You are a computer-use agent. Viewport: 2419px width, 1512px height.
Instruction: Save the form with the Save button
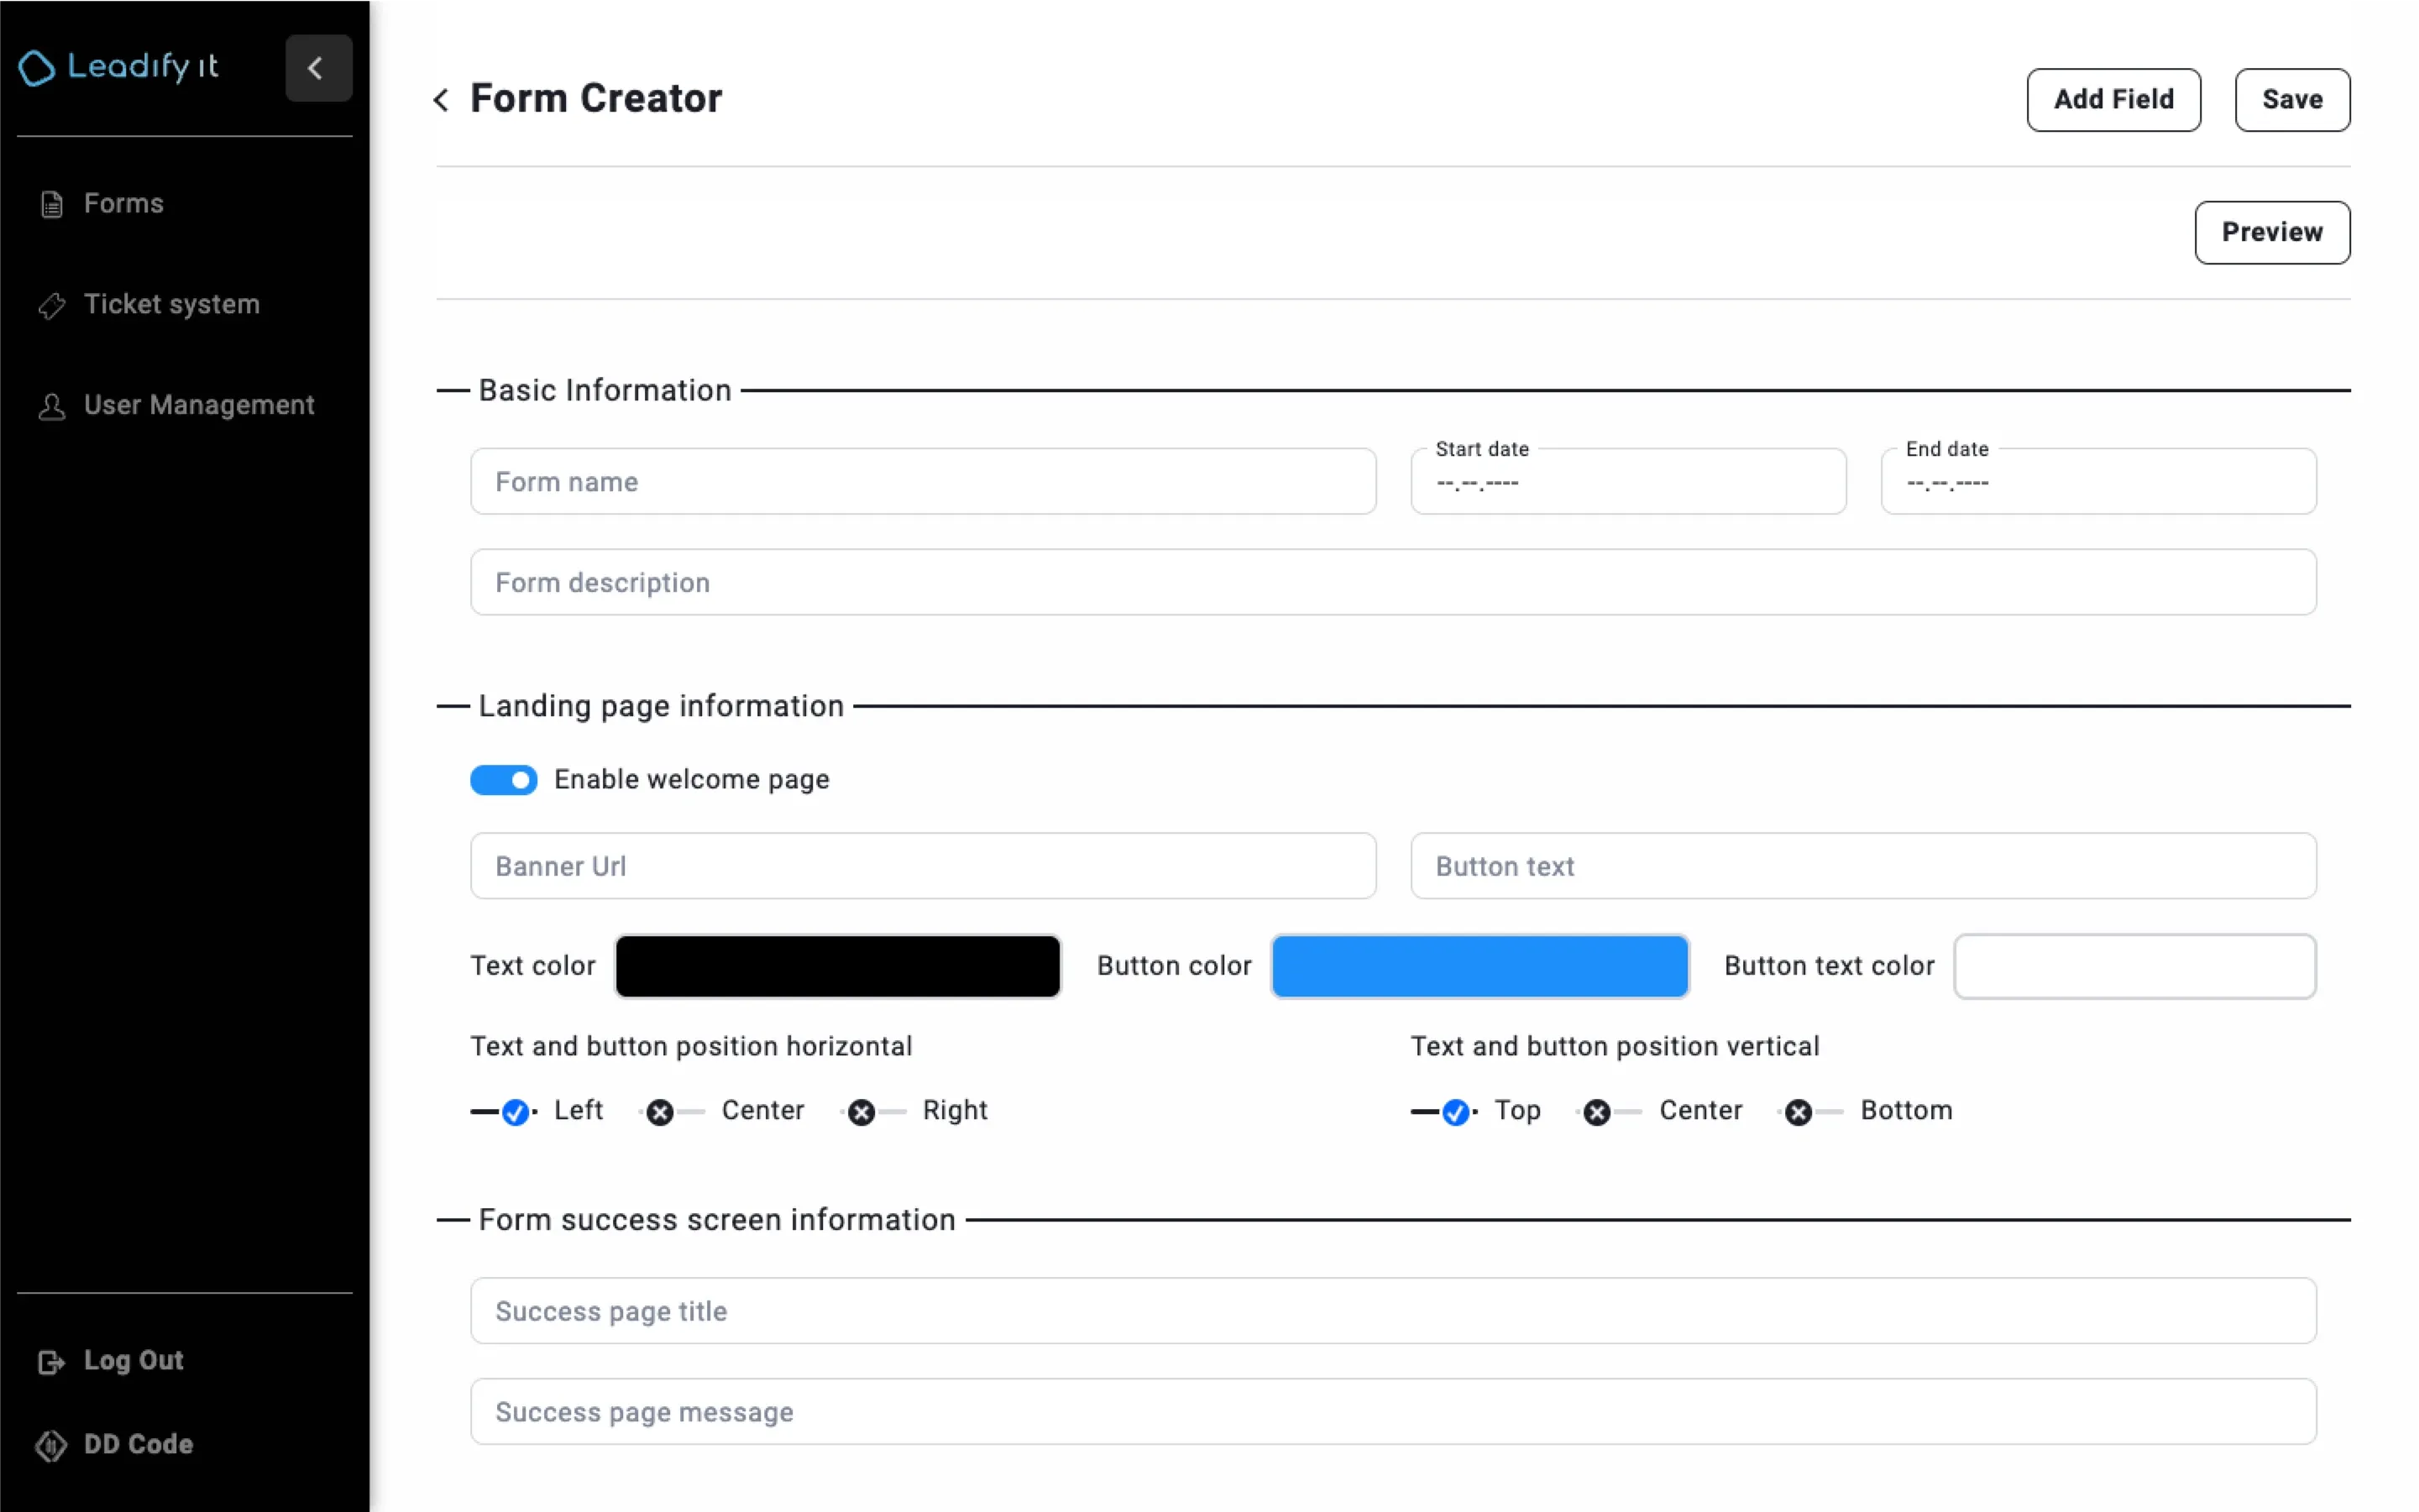(2292, 99)
